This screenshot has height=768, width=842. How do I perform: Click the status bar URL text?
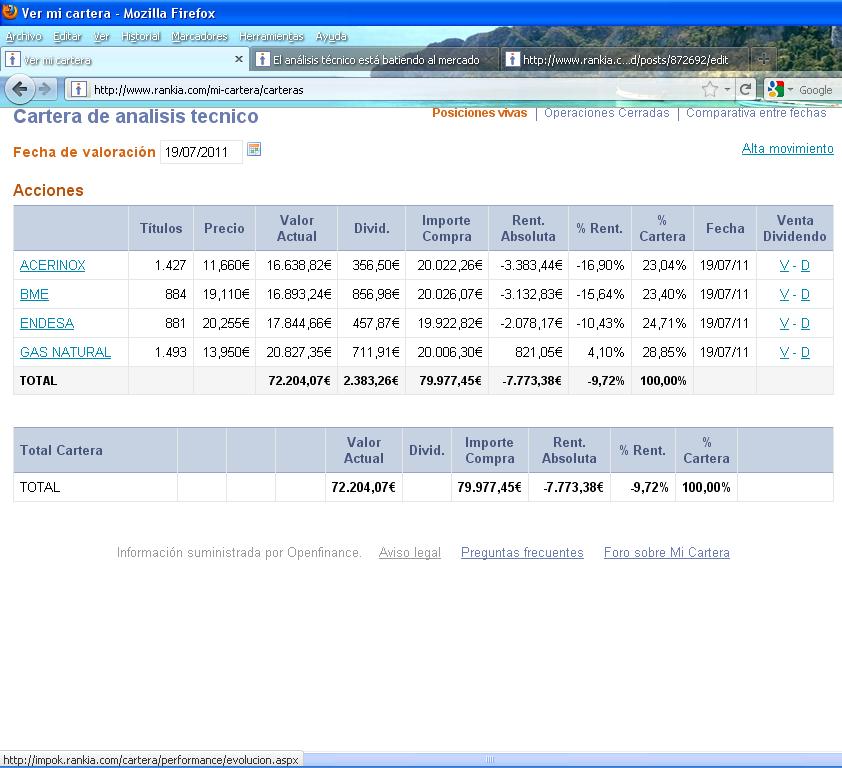[151, 760]
